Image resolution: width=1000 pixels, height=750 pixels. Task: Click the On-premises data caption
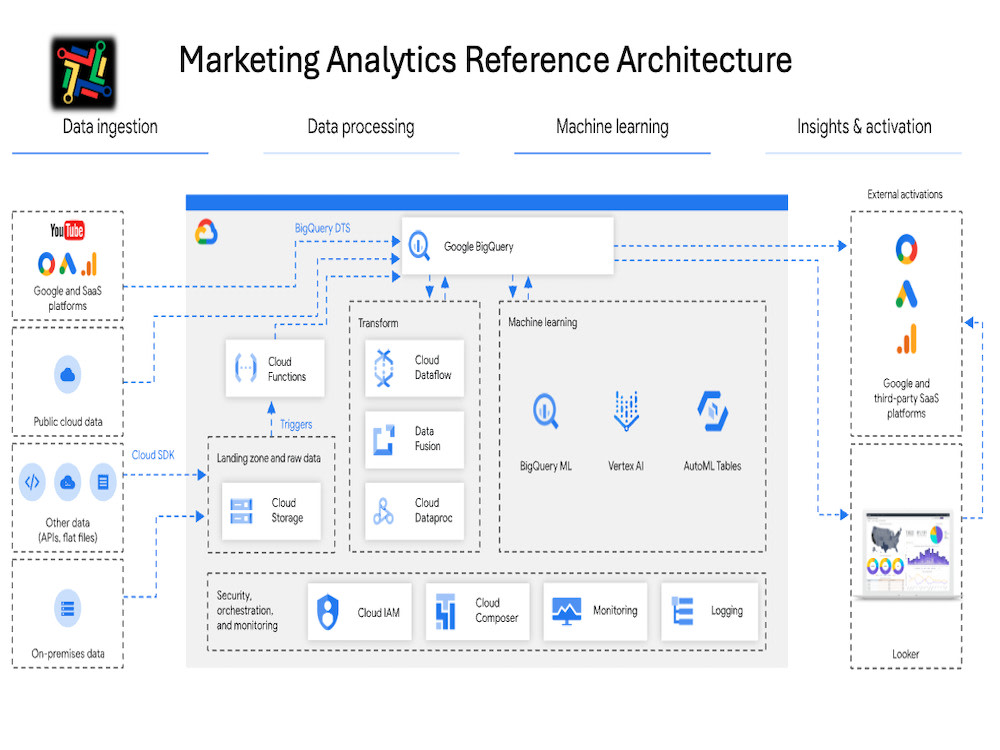pos(68,654)
